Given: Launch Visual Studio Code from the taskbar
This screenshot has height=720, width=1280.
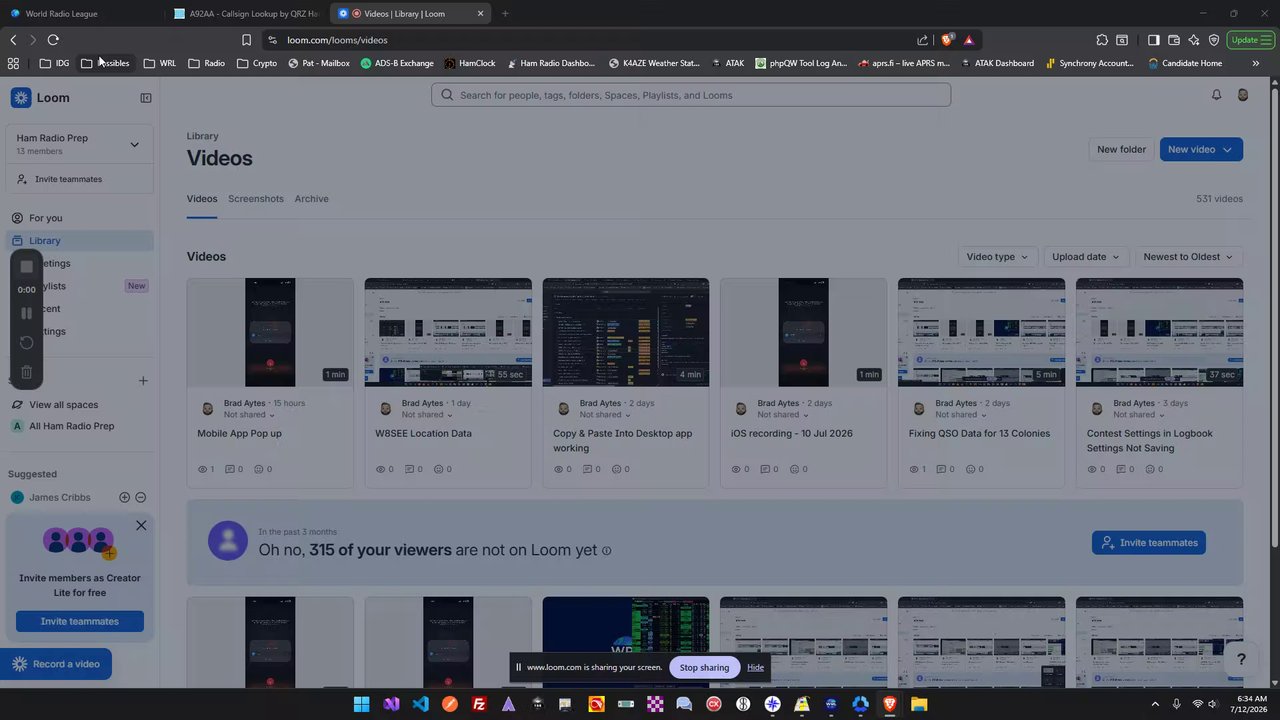Looking at the screenshot, I should (x=421, y=704).
